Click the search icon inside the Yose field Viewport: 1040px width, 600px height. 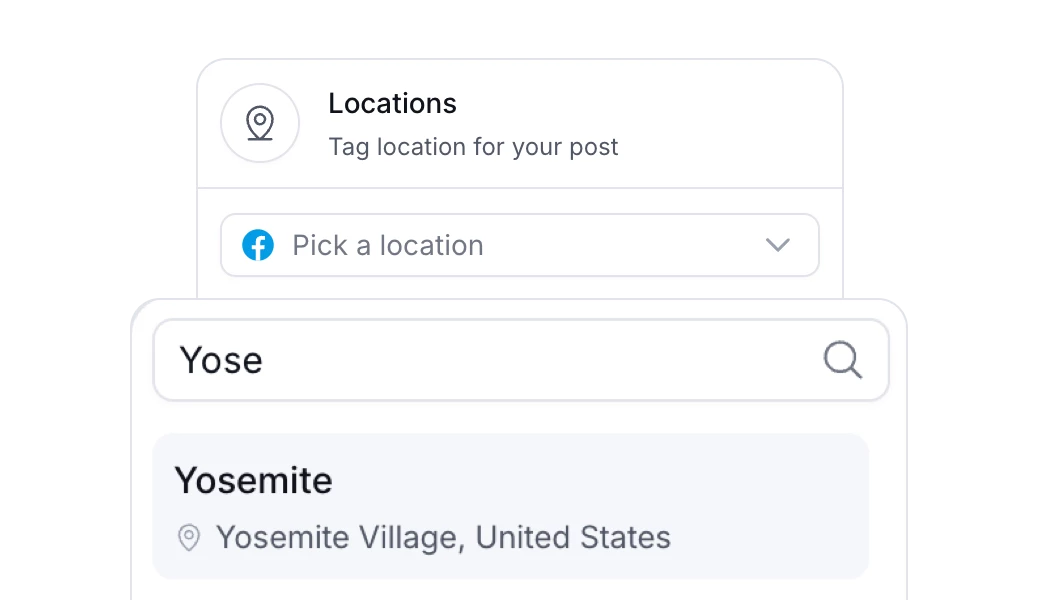842,360
